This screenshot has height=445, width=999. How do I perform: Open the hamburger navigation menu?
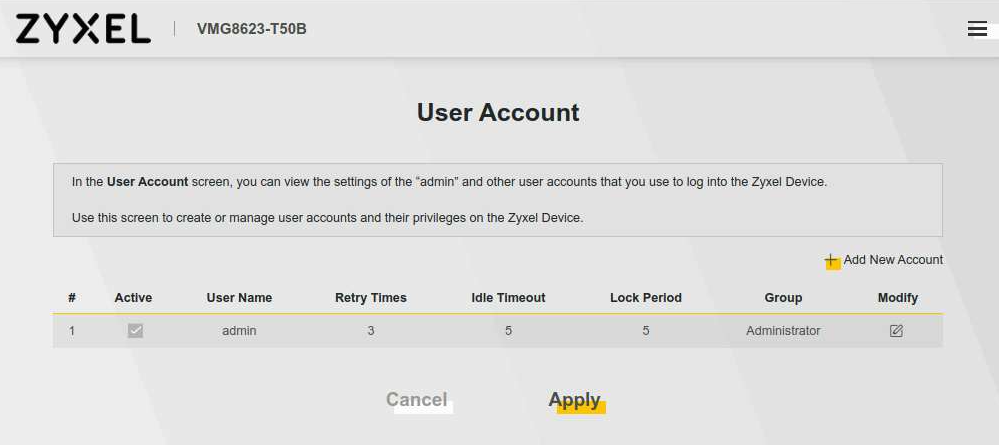pyautogui.click(x=977, y=29)
